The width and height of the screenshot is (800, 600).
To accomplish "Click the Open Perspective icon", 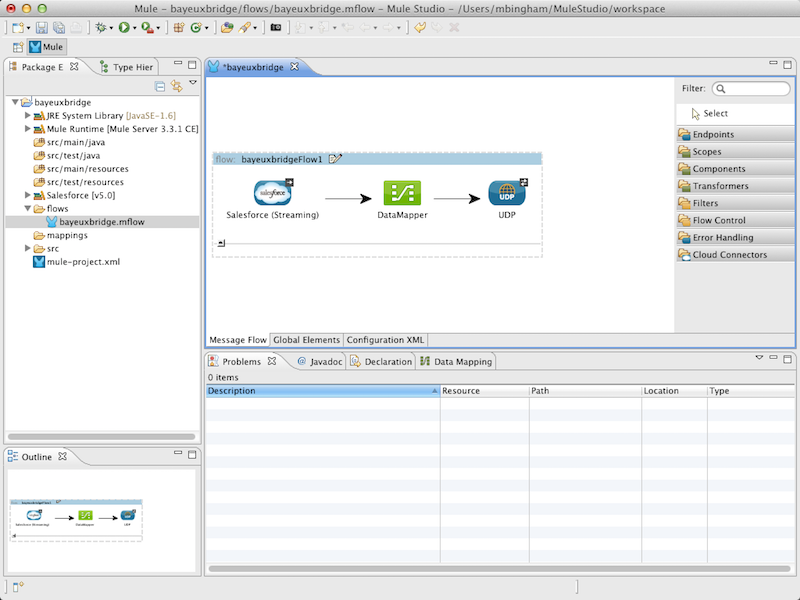I will pyautogui.click(x=18, y=47).
